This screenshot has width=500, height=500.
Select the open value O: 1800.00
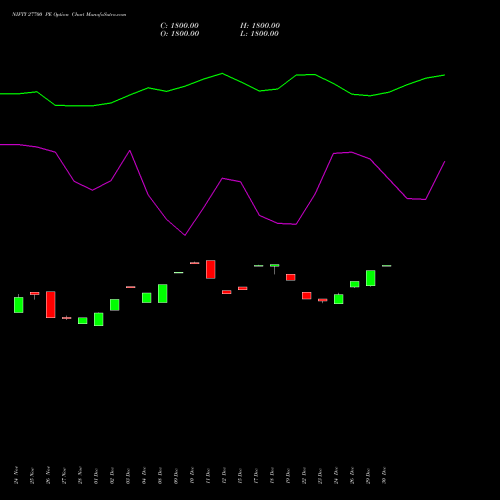[x=180, y=34]
